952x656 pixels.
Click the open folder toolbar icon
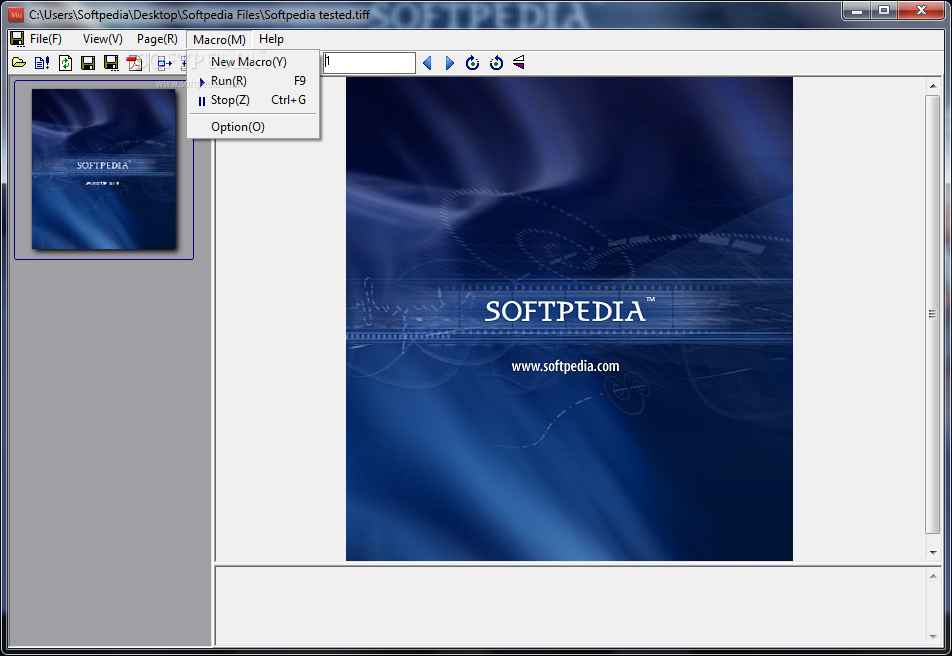[18, 63]
